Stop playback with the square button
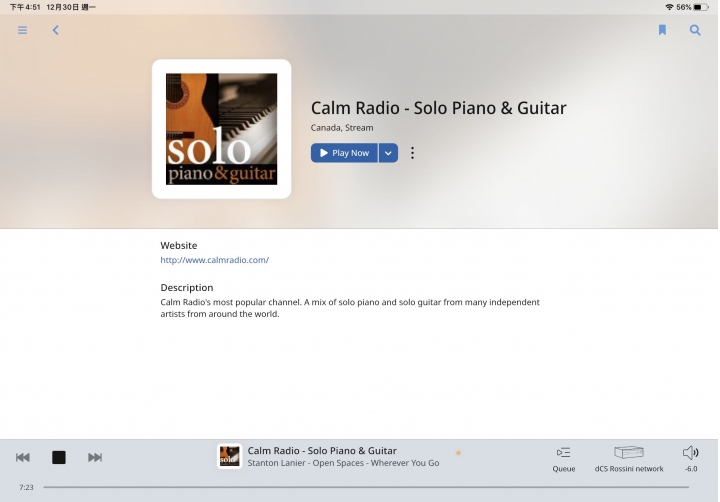This screenshot has width=720, height=502. pos(59,457)
